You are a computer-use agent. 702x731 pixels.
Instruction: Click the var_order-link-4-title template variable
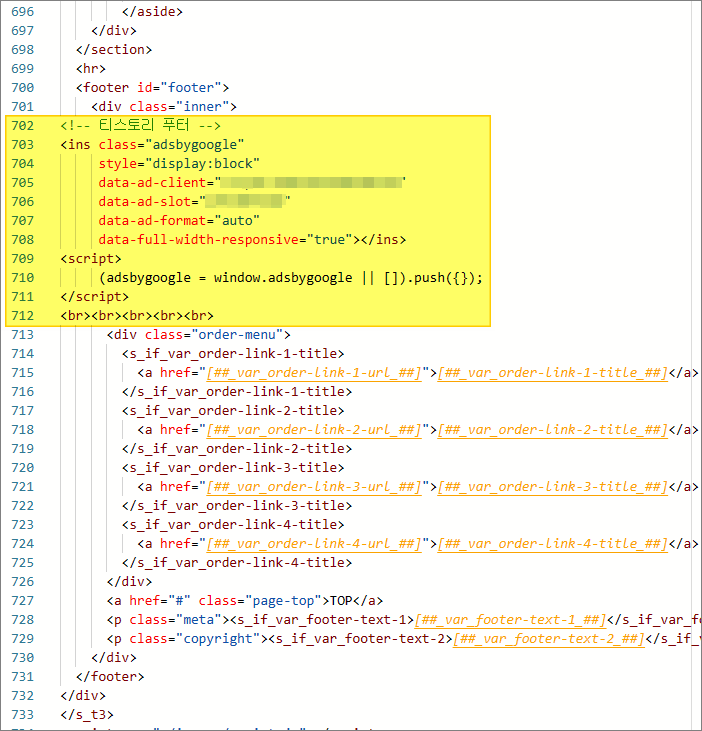pos(553,543)
